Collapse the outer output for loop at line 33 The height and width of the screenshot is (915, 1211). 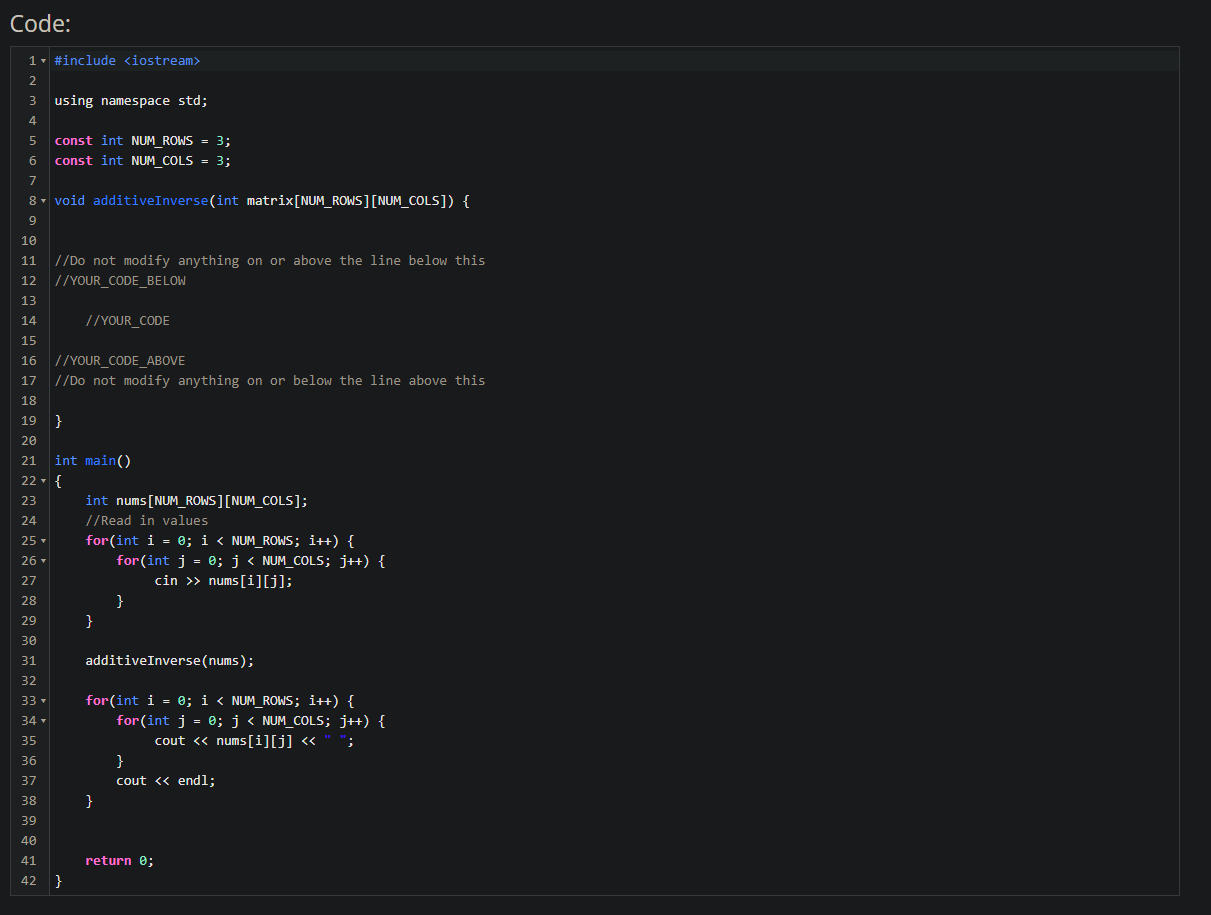[42, 700]
